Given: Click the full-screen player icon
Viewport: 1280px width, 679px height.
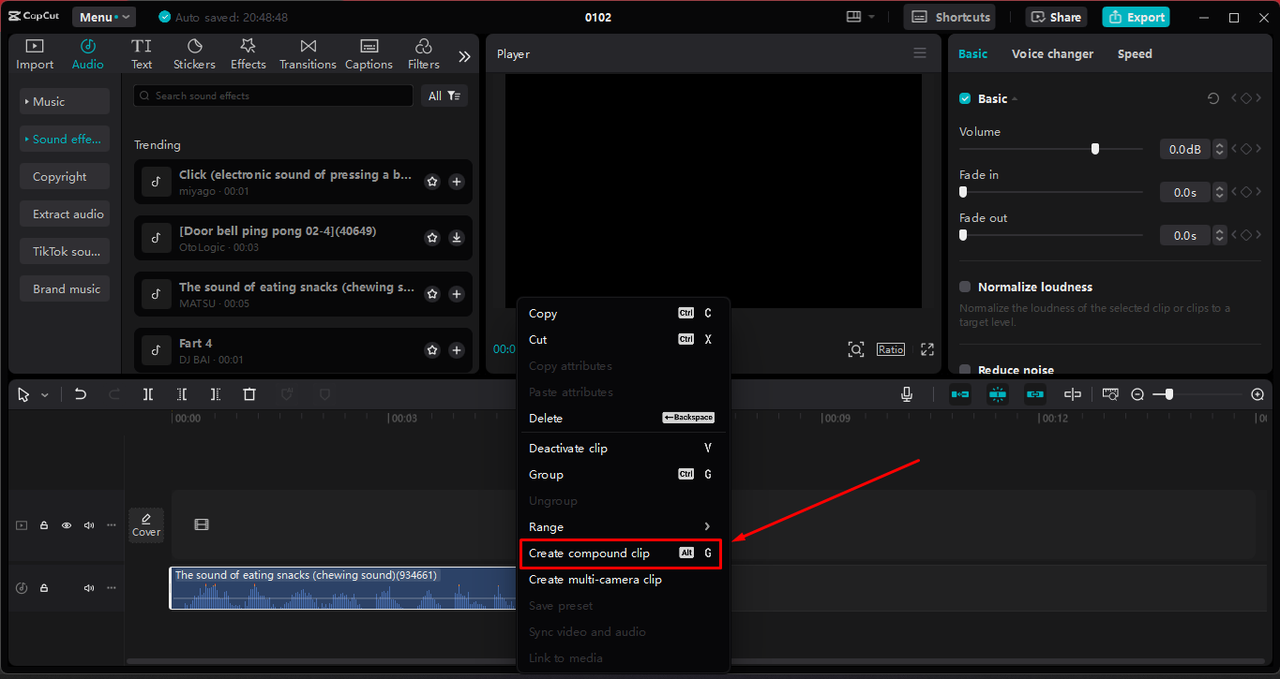Looking at the screenshot, I should click(x=927, y=349).
